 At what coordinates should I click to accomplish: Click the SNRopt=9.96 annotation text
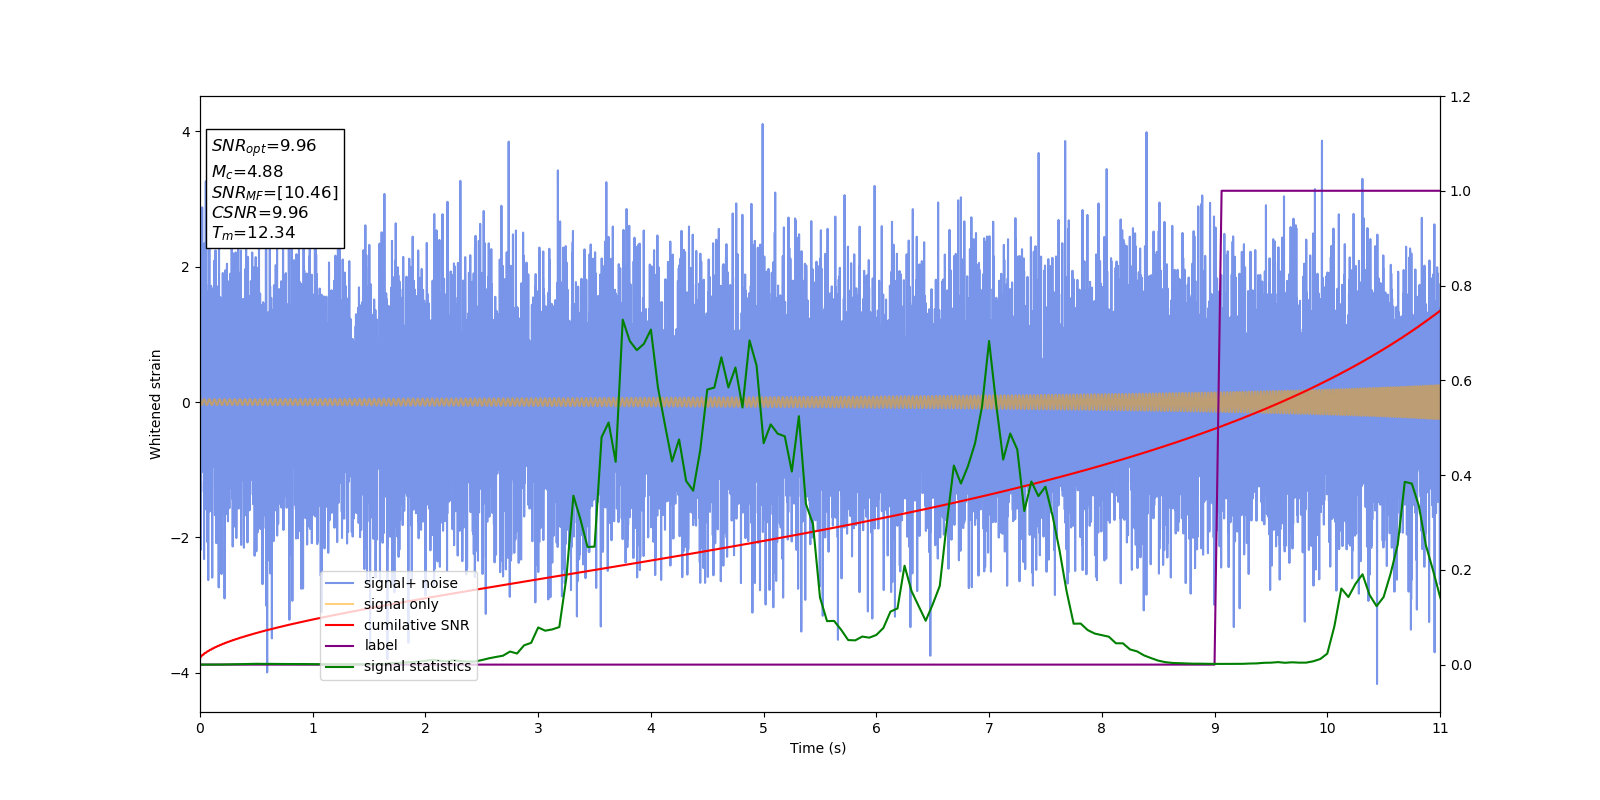pyautogui.click(x=264, y=146)
